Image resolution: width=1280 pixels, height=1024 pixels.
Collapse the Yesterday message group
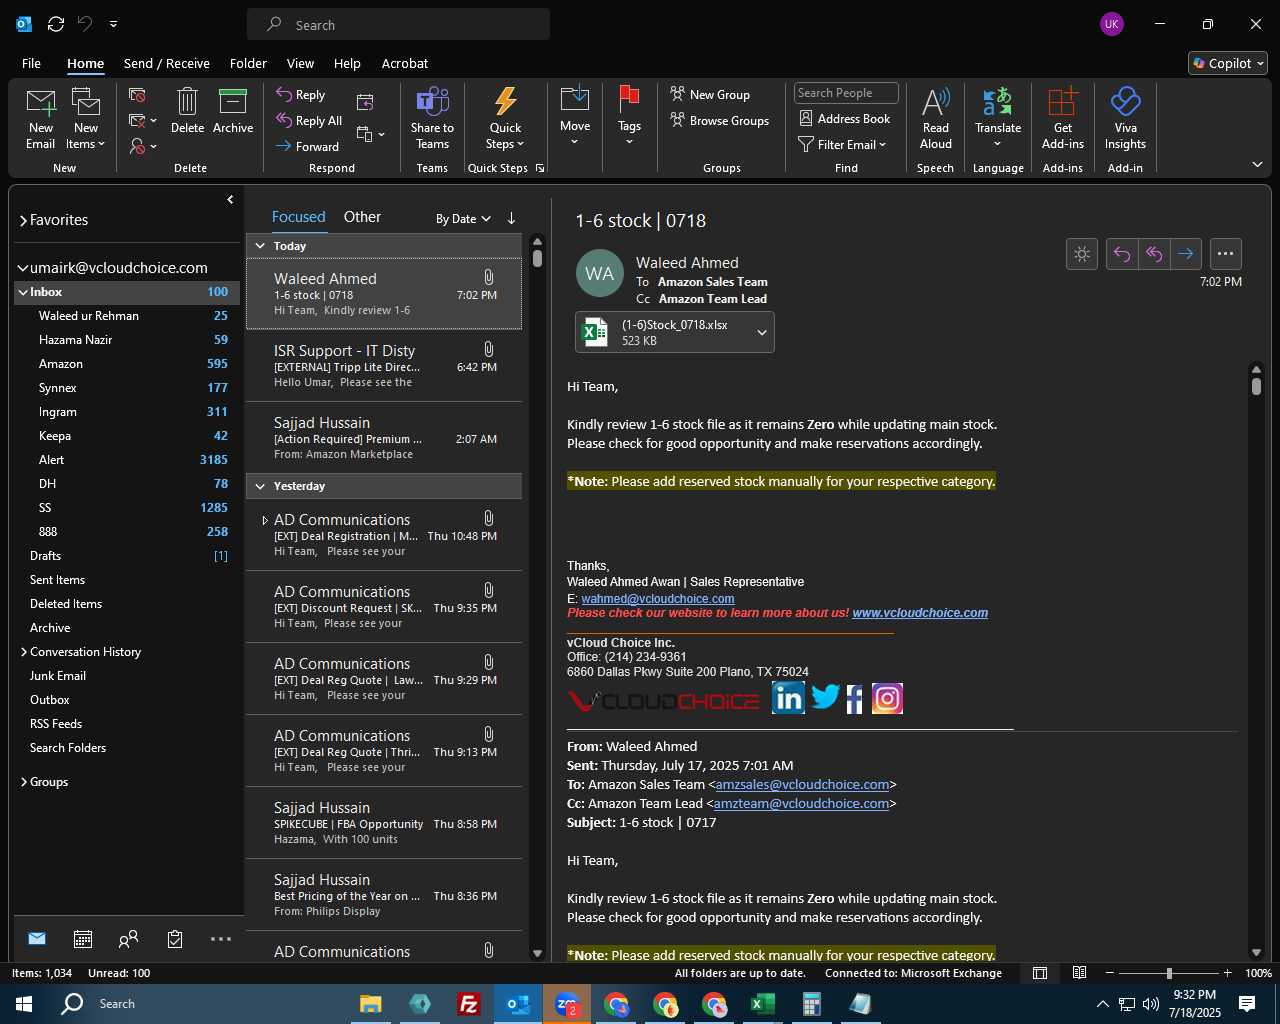(x=260, y=486)
